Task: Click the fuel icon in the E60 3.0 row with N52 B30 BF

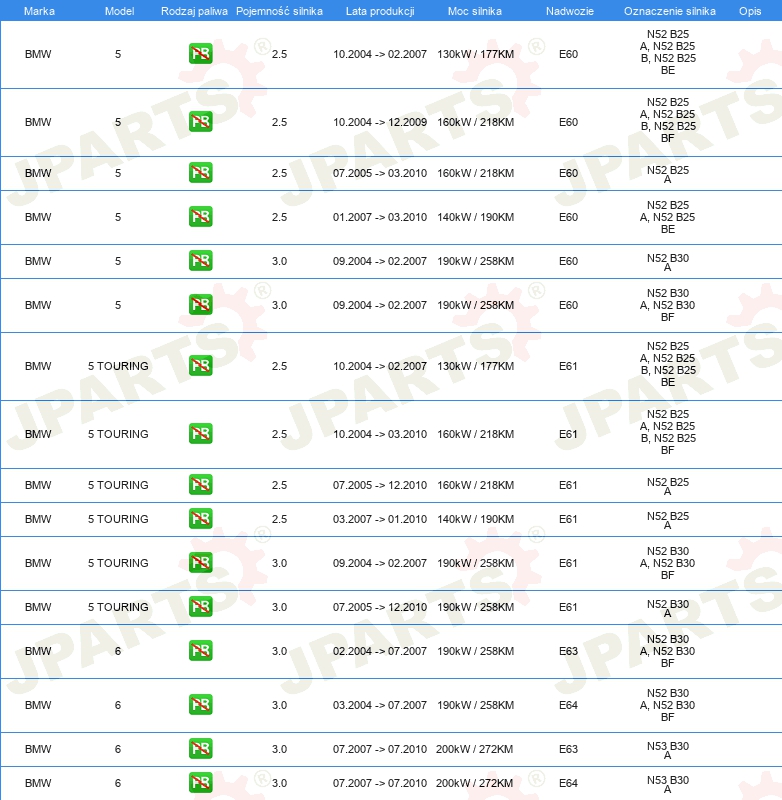Action: pos(200,304)
